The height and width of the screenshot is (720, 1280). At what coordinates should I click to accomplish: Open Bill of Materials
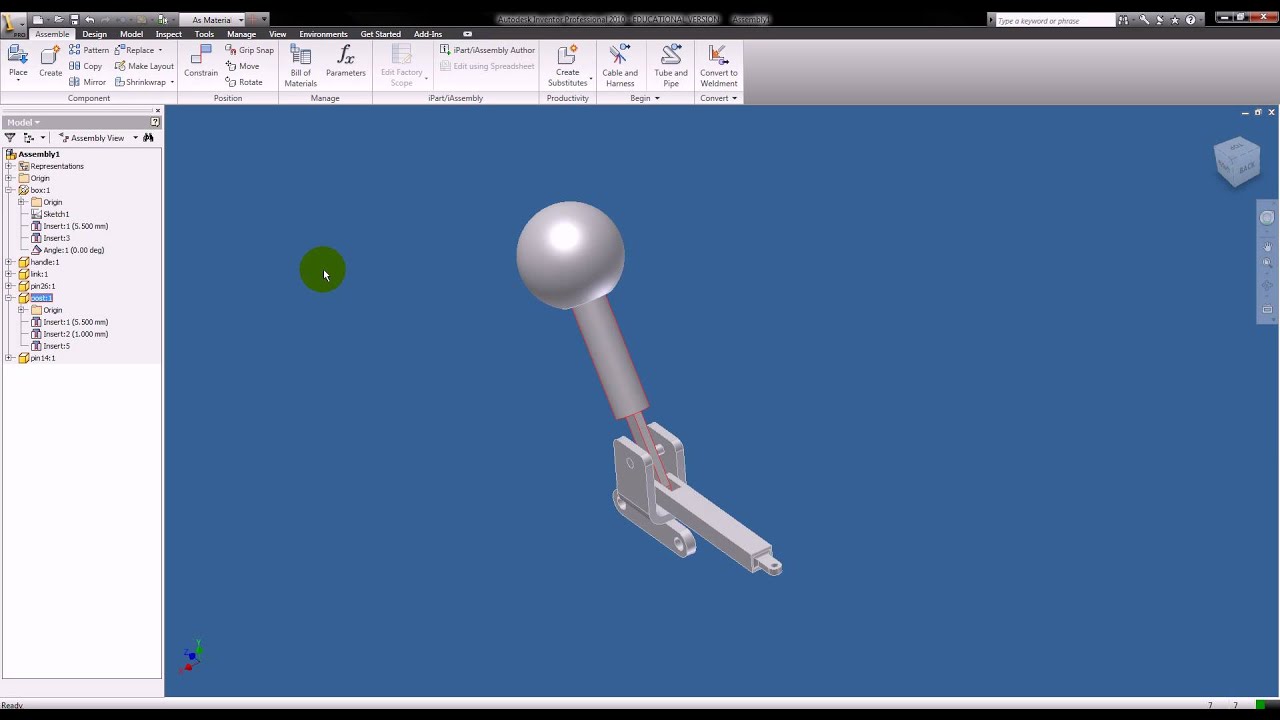(x=300, y=66)
